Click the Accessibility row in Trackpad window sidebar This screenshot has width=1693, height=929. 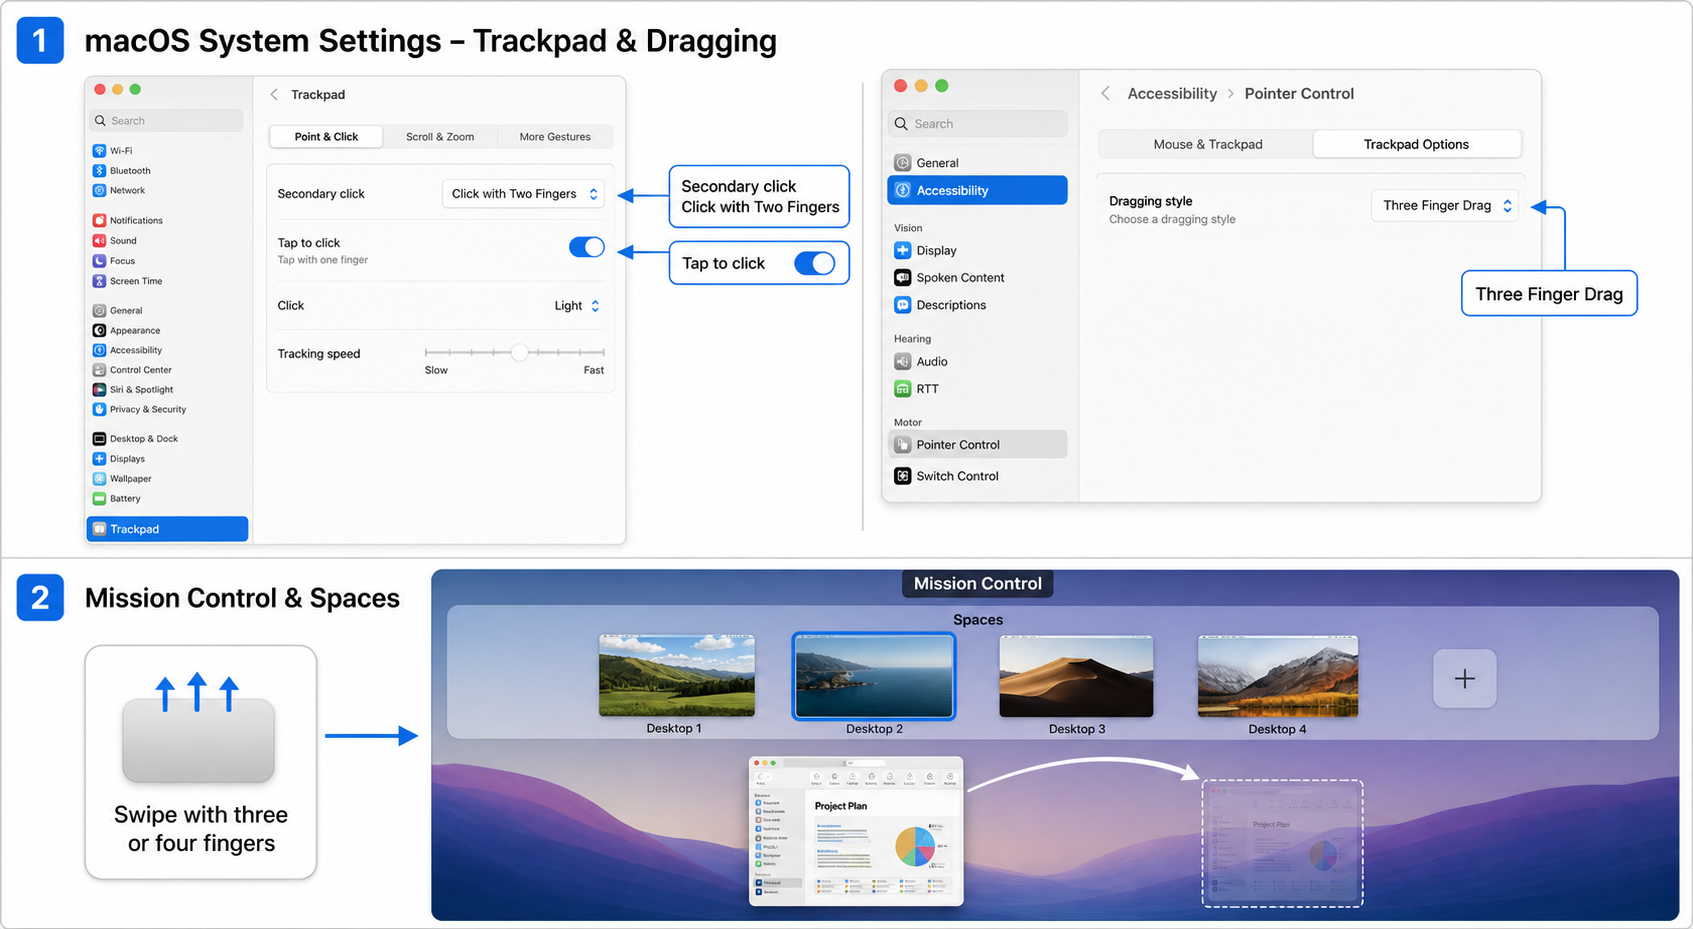pos(167,350)
